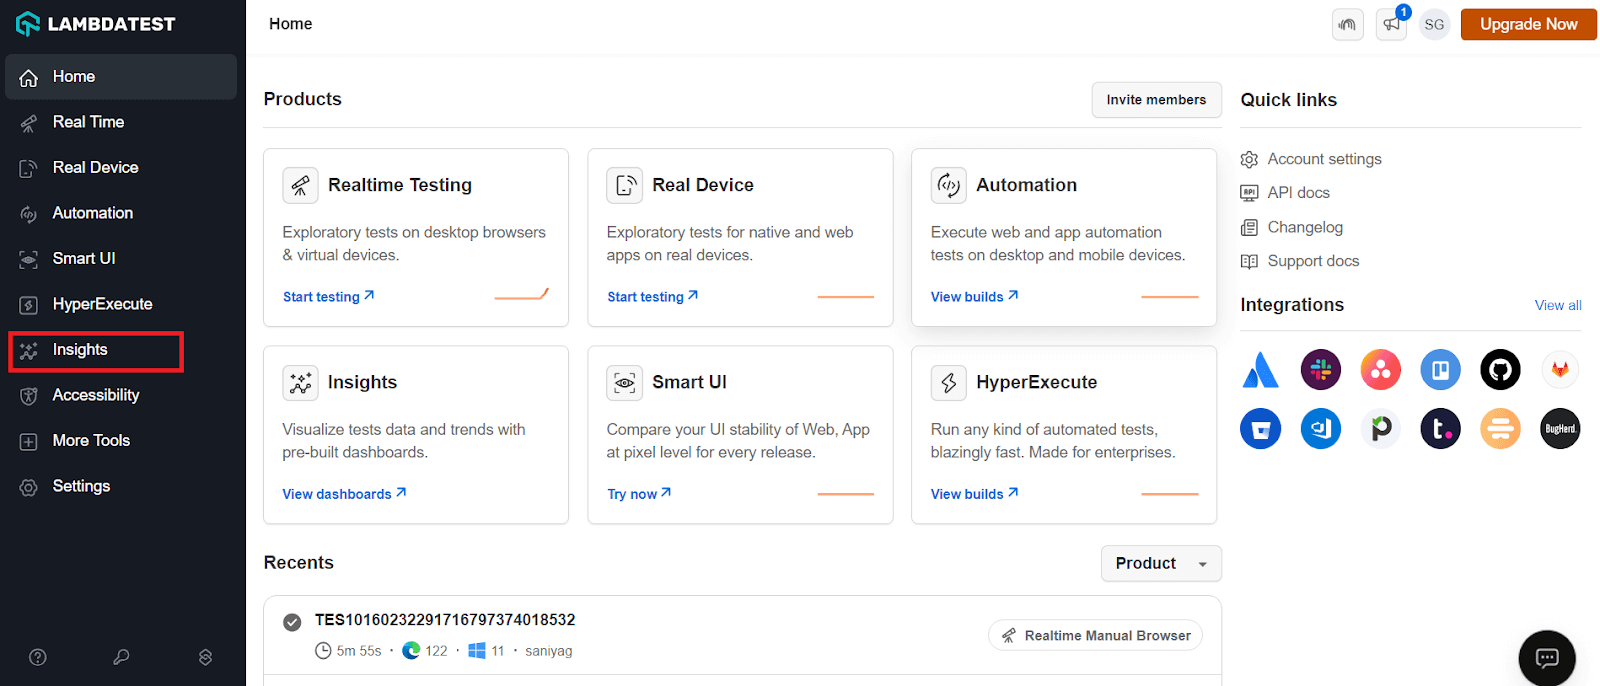Viewport: 1600px width, 686px height.
Task: Open the Bitbucket integration icon
Action: coord(1260,429)
